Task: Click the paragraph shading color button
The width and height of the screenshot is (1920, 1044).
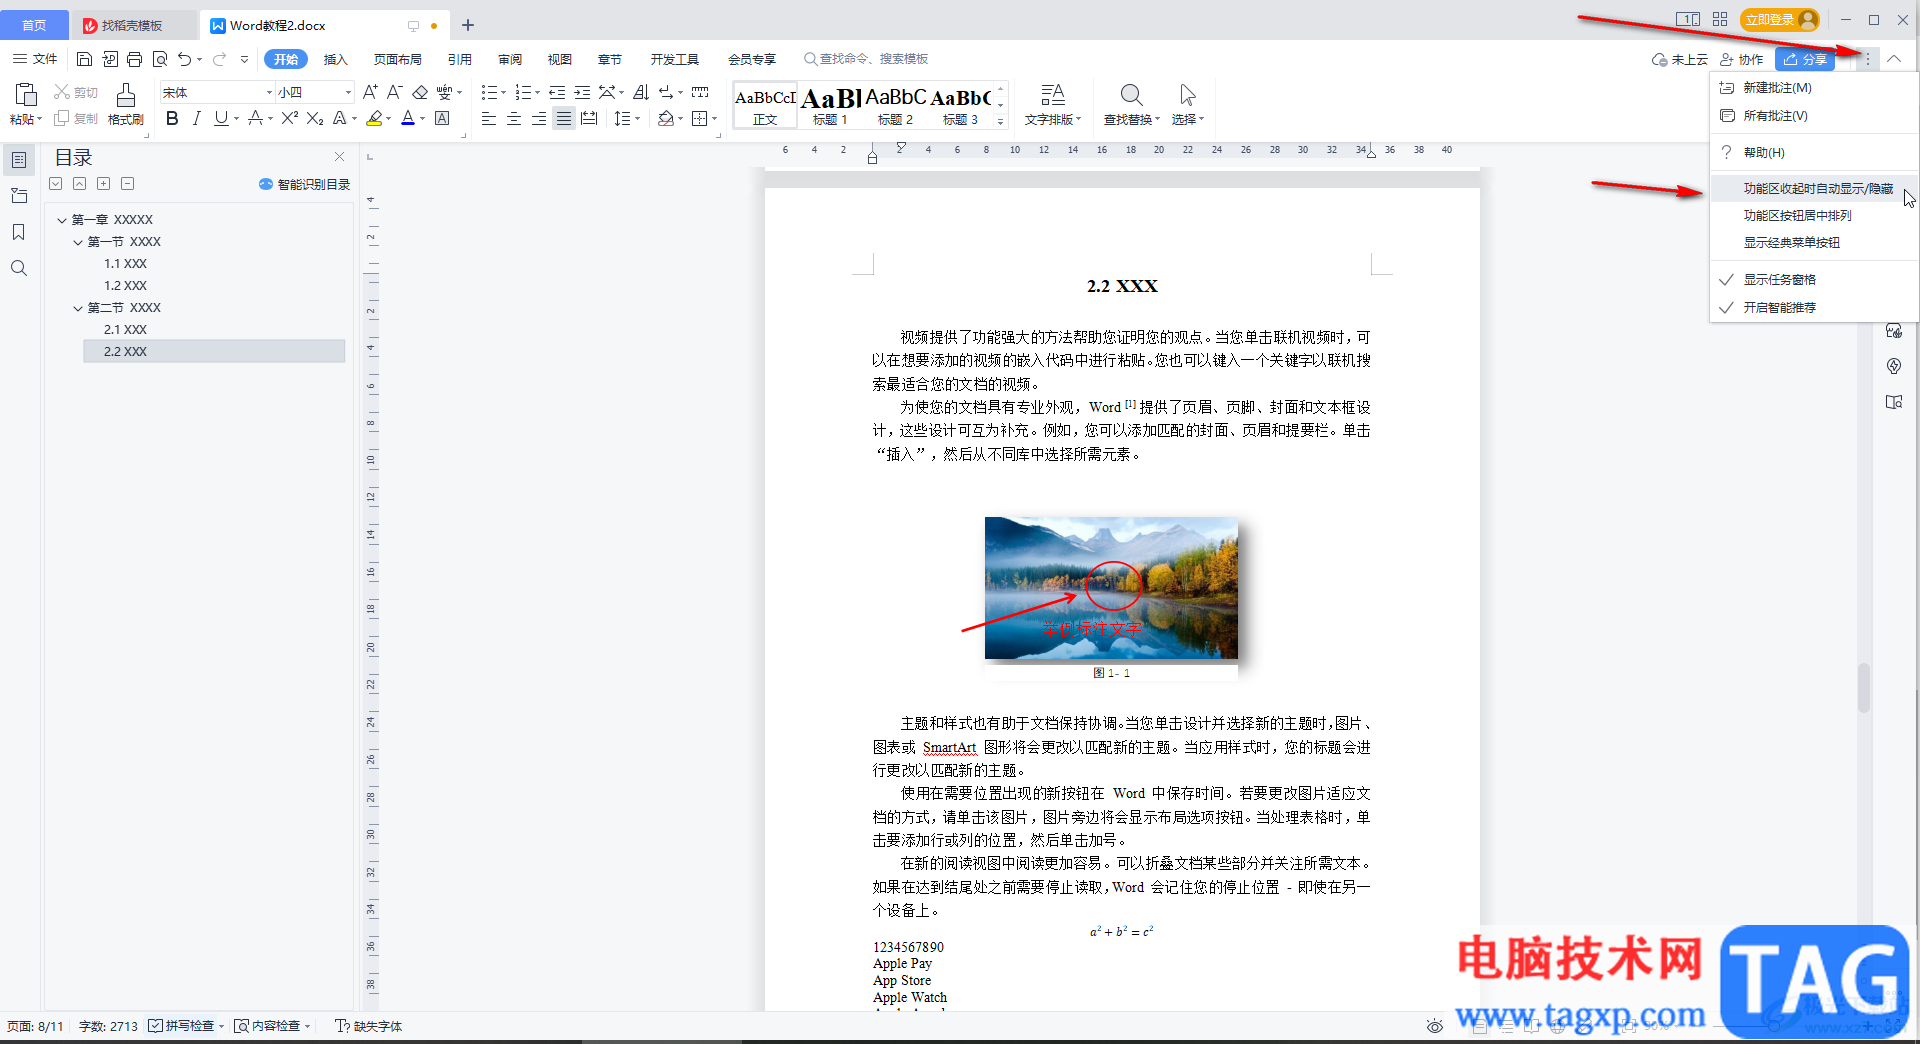Action: 666,118
